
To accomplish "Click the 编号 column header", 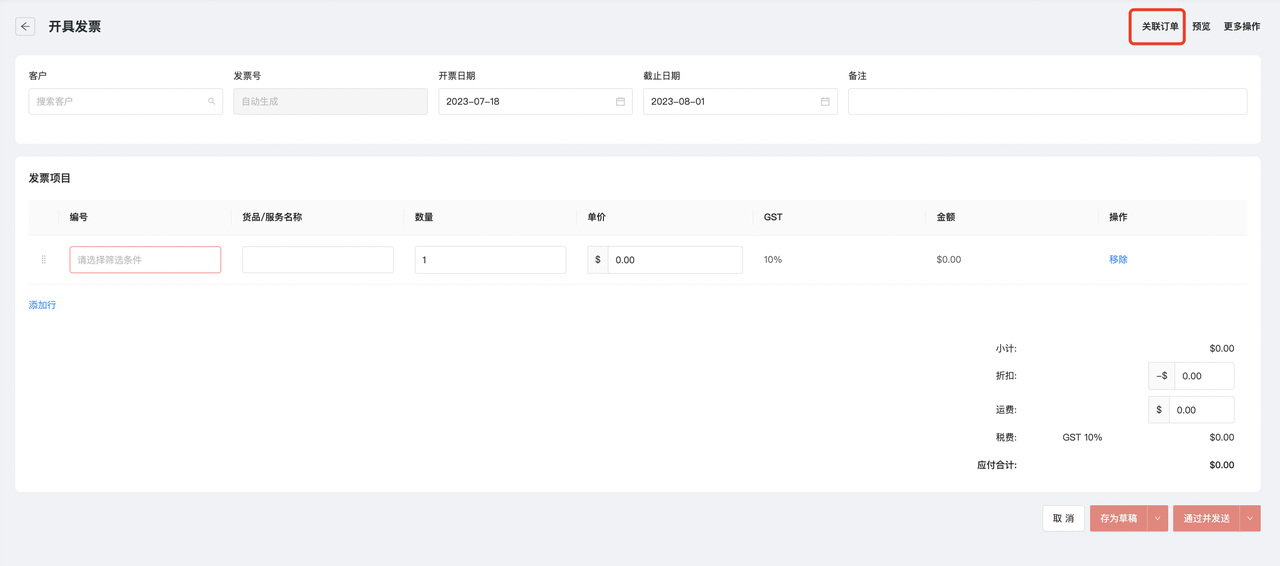I will pyautogui.click(x=79, y=217).
